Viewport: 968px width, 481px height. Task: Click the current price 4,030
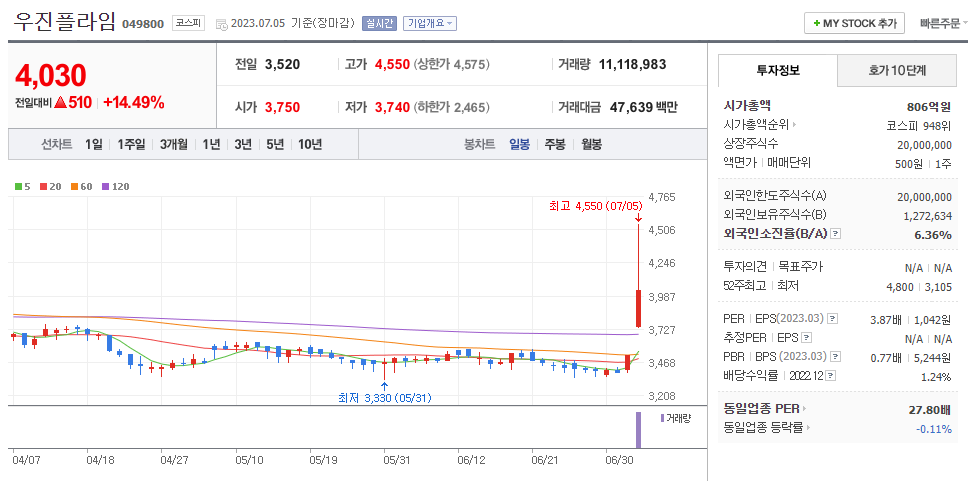pos(51,75)
